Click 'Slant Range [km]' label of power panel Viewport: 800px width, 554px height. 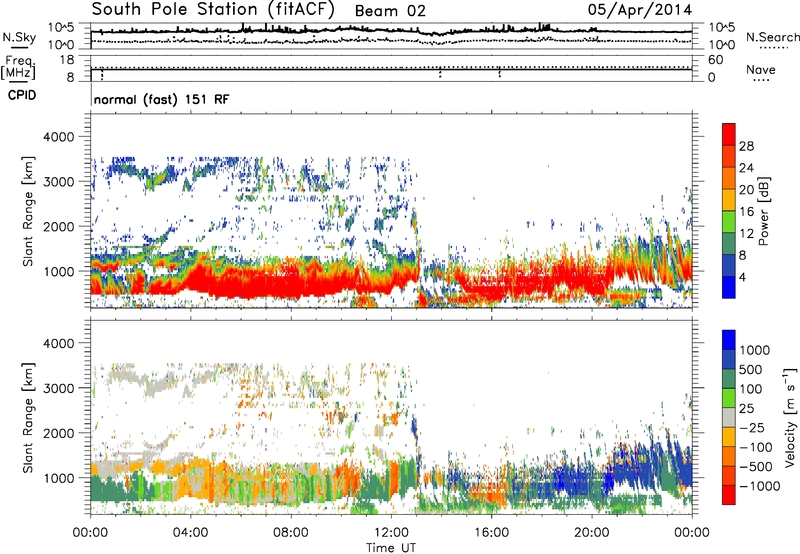tap(28, 211)
